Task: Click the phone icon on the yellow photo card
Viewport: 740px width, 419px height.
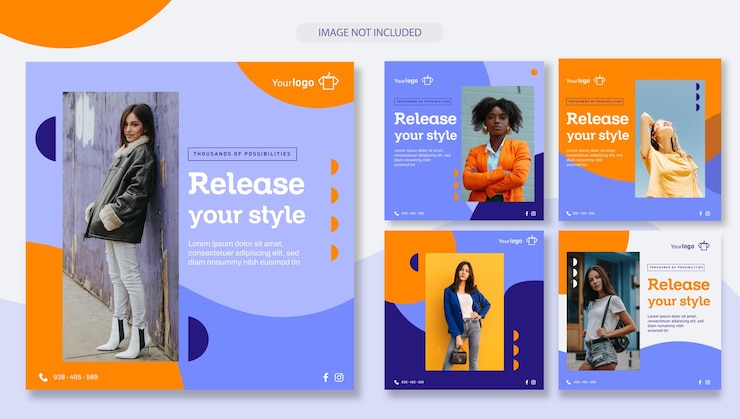Action: [396, 382]
